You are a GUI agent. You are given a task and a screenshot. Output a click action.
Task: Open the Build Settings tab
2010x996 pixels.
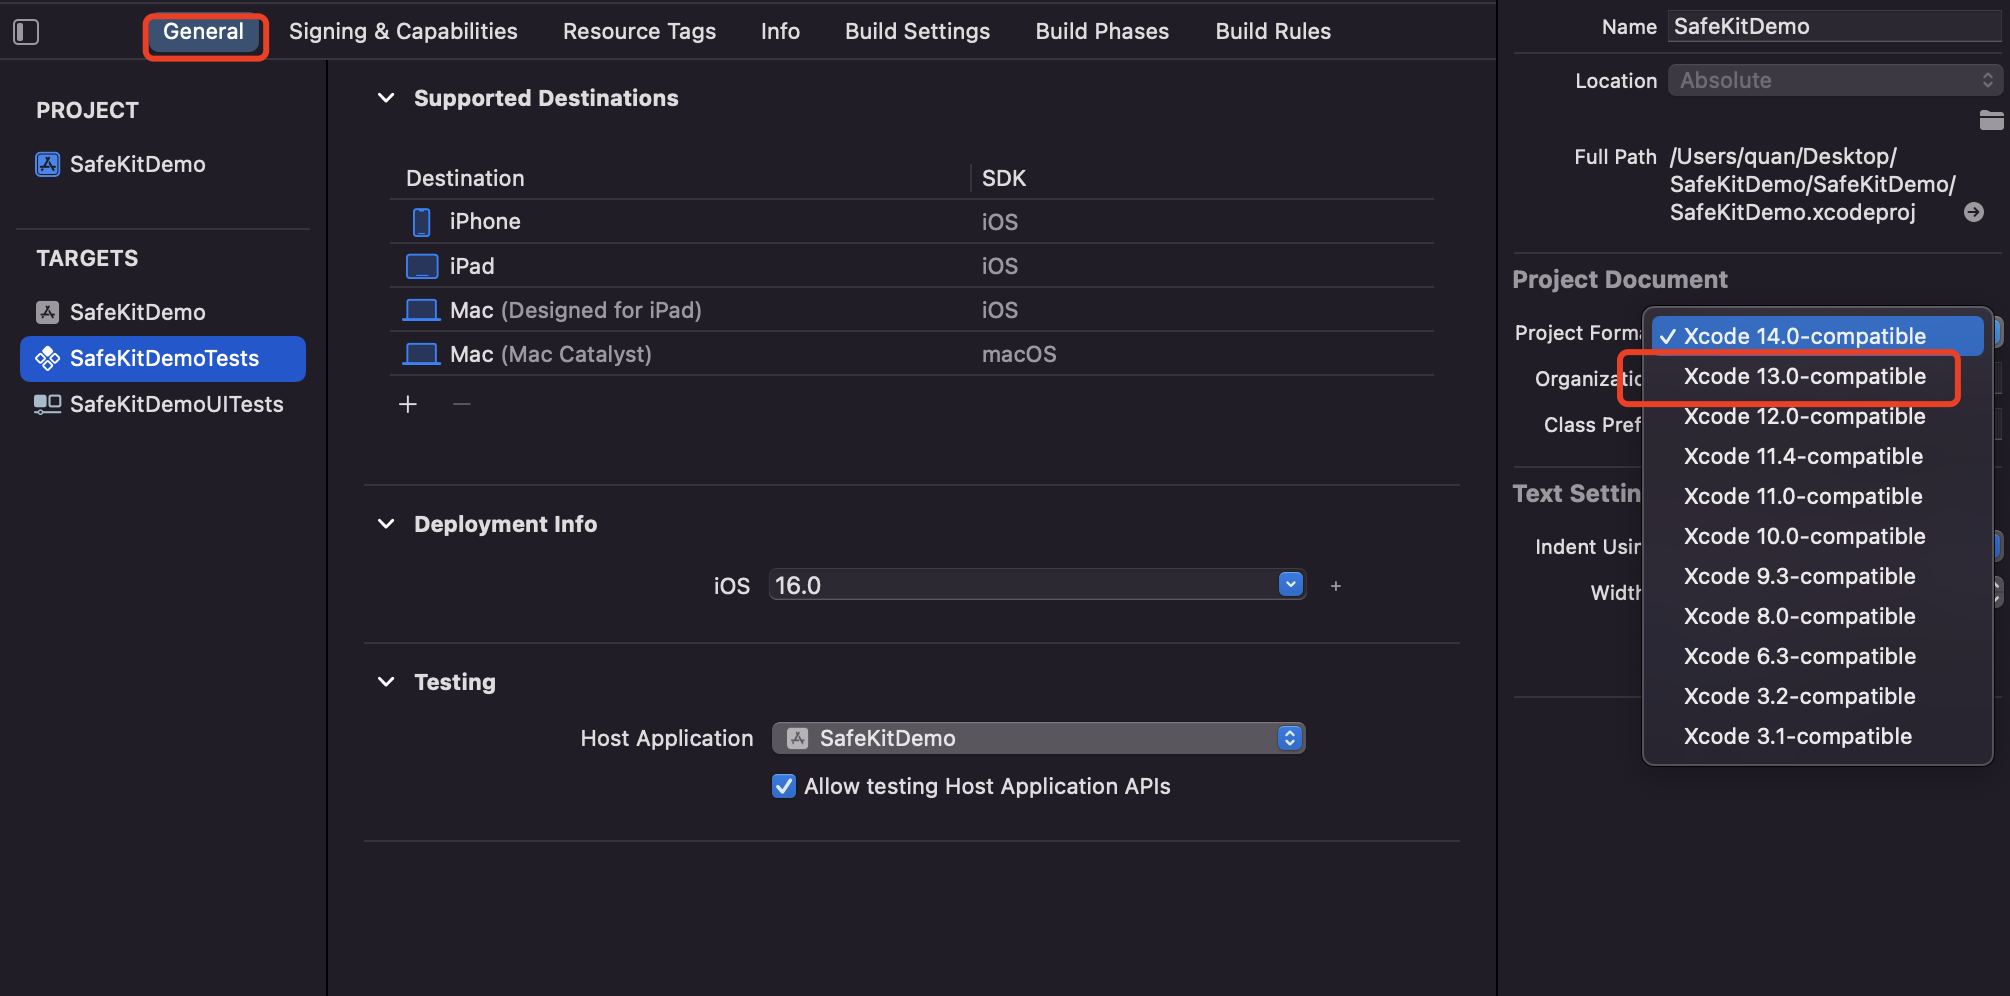click(917, 32)
